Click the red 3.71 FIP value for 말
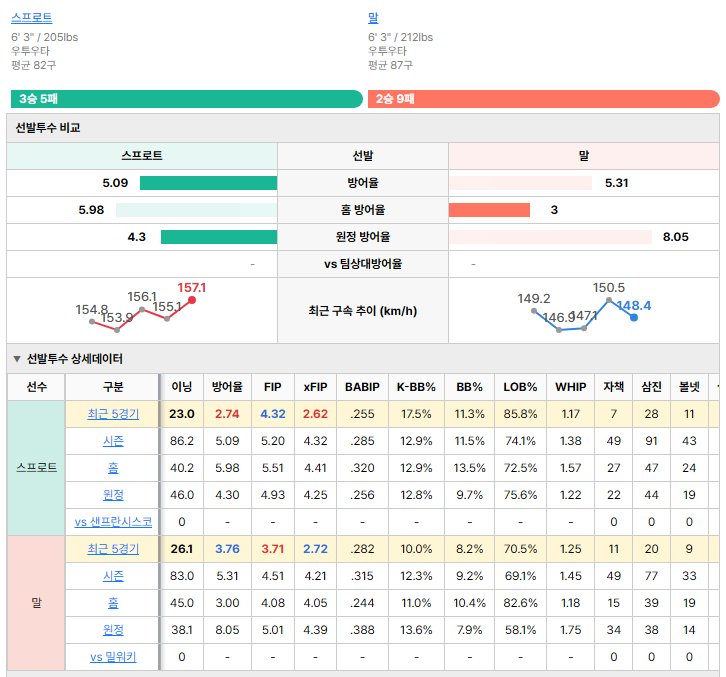726x677 pixels. pyautogui.click(x=273, y=549)
